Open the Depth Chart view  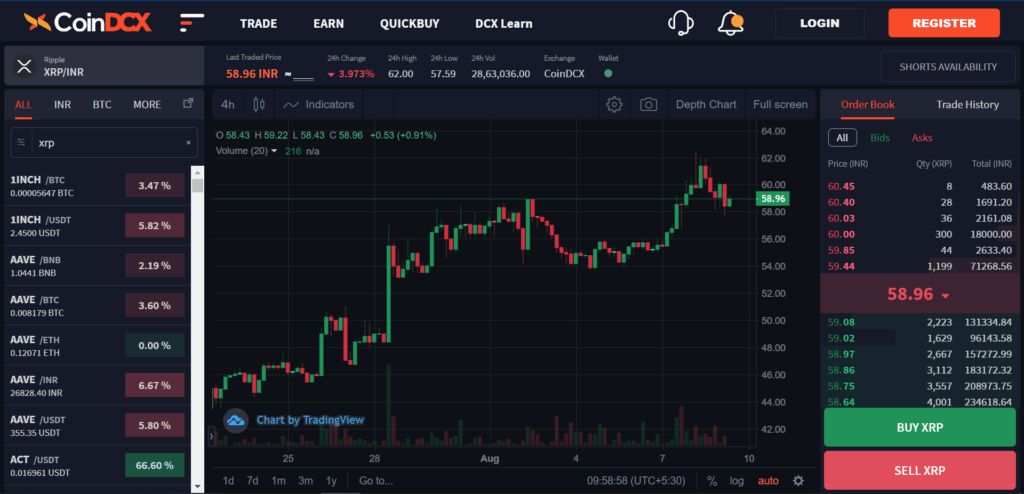tap(706, 105)
